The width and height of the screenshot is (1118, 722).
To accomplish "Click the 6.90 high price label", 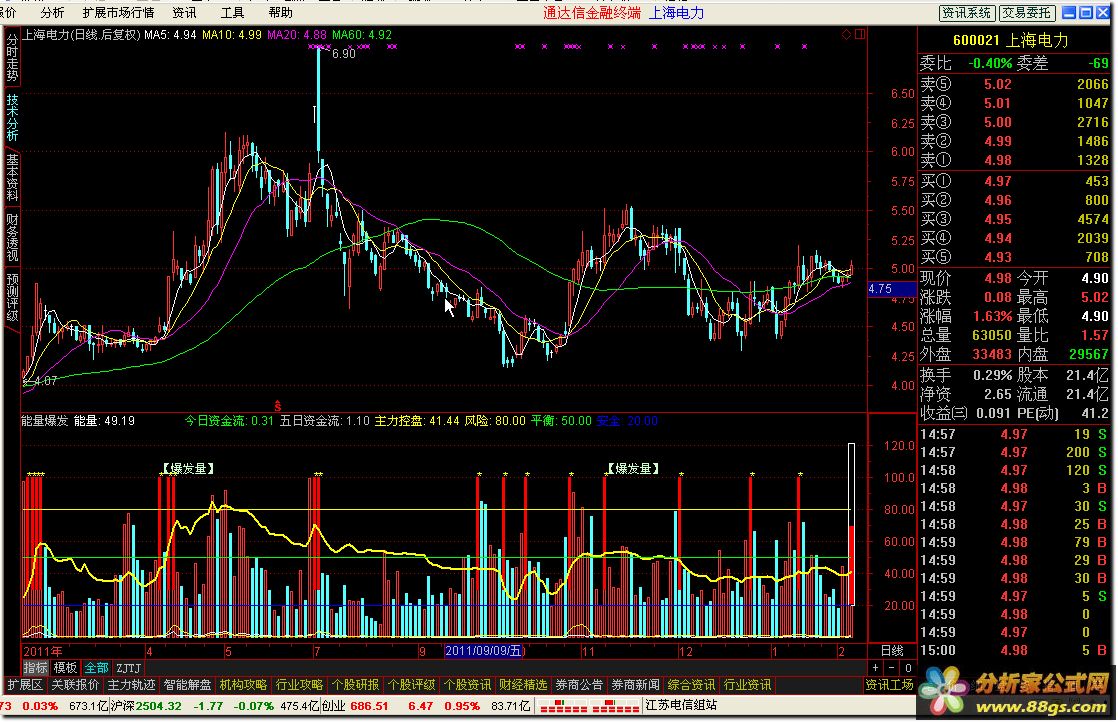I will [344, 53].
